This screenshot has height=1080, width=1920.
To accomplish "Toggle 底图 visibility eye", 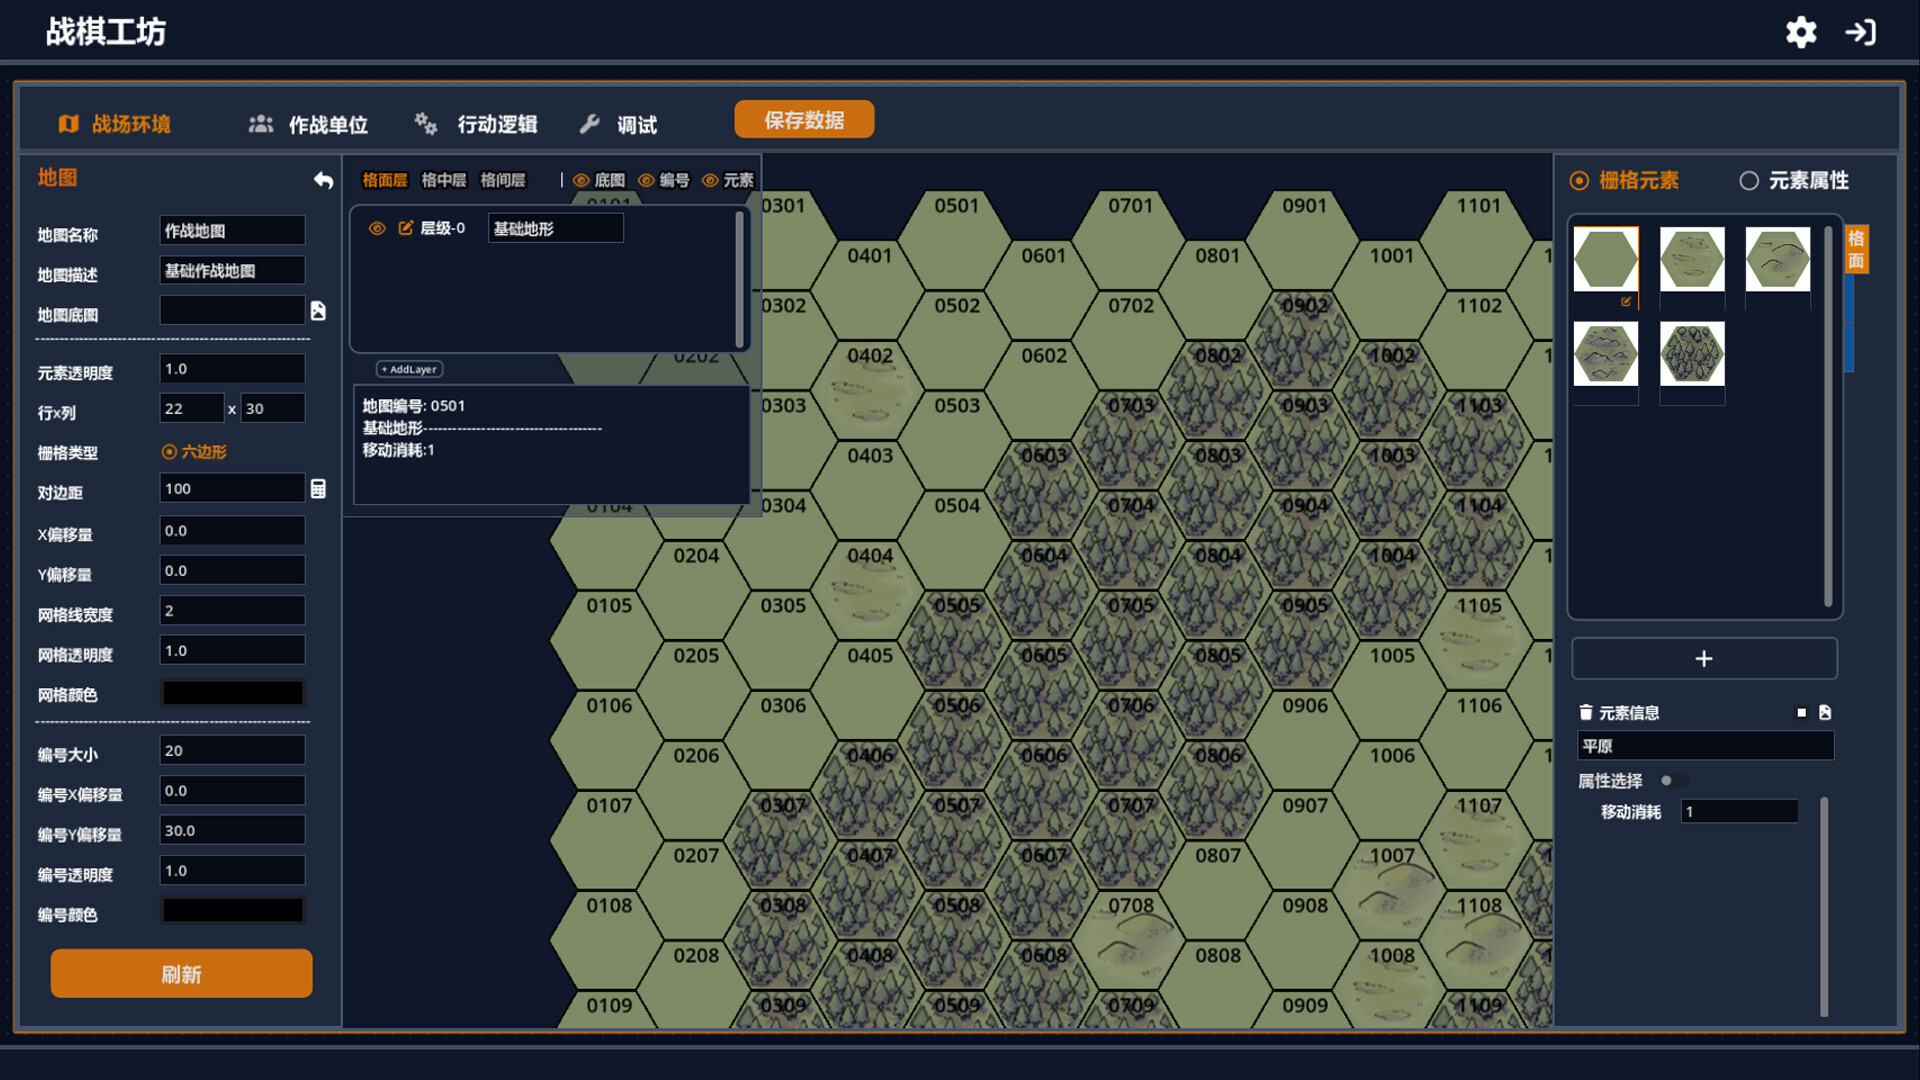I will coord(581,180).
